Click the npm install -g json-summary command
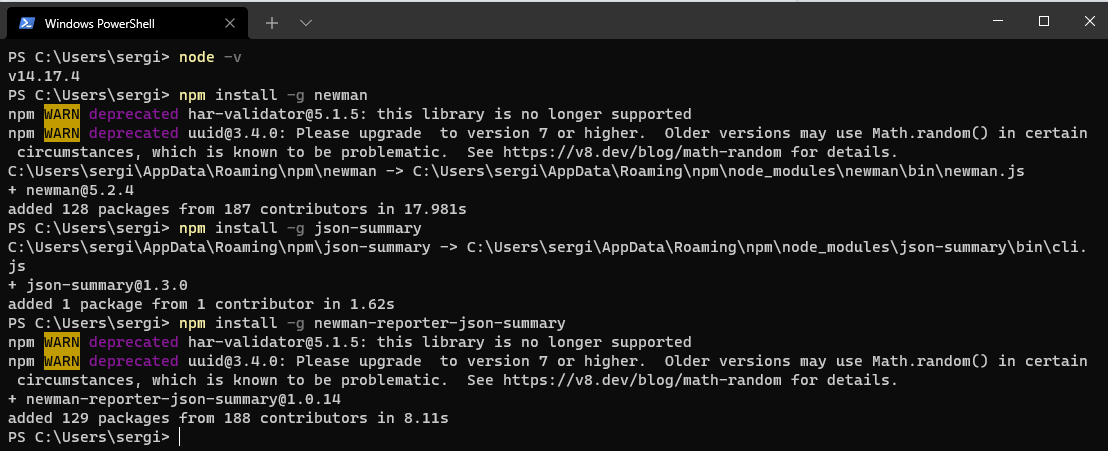Image resolution: width=1108 pixels, height=451 pixels. 300,228
